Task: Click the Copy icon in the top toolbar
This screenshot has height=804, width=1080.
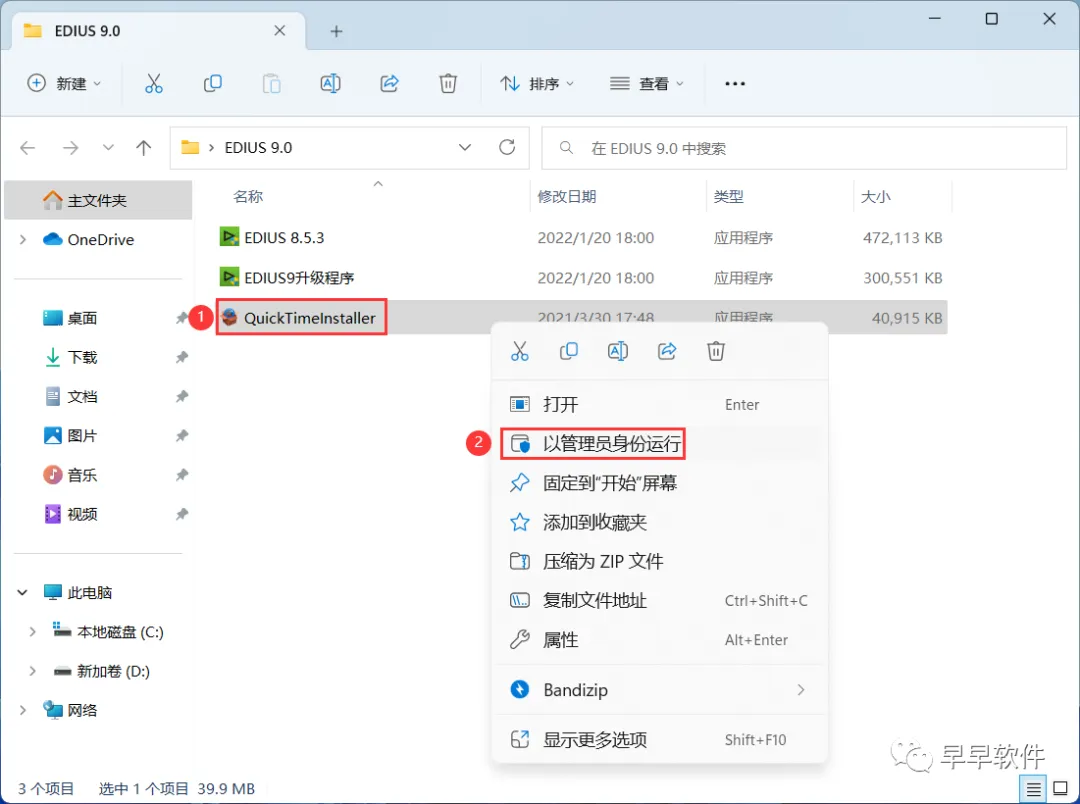Action: point(213,83)
